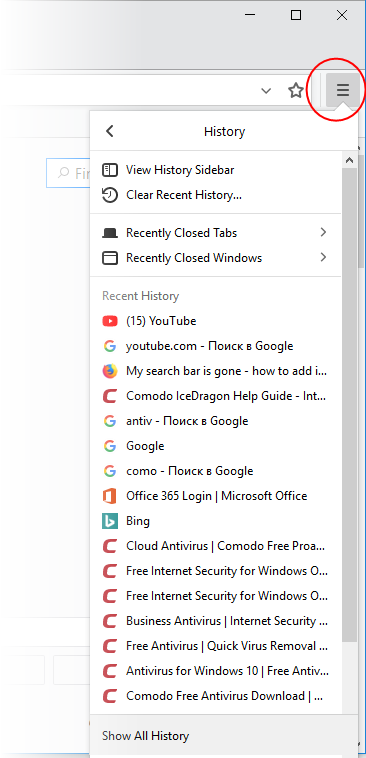The height and width of the screenshot is (758, 366).
Task: Click the View History Sidebar icon
Action: (110, 170)
